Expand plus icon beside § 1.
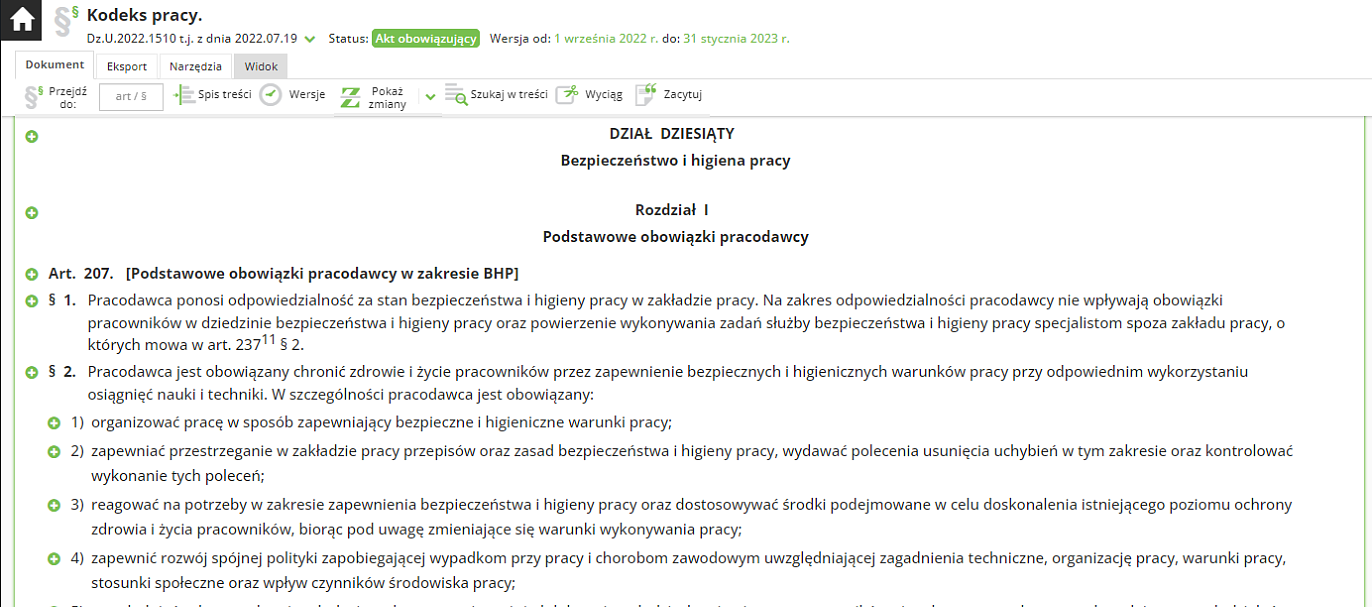The height and width of the screenshot is (607, 1372). (x=31, y=301)
